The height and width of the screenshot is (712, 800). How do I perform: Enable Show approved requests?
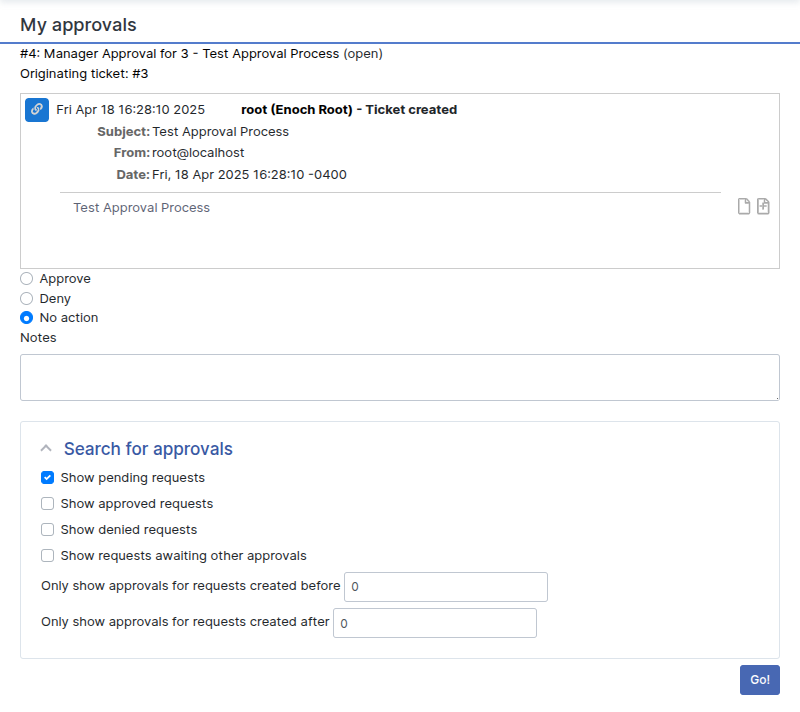[x=47, y=503]
